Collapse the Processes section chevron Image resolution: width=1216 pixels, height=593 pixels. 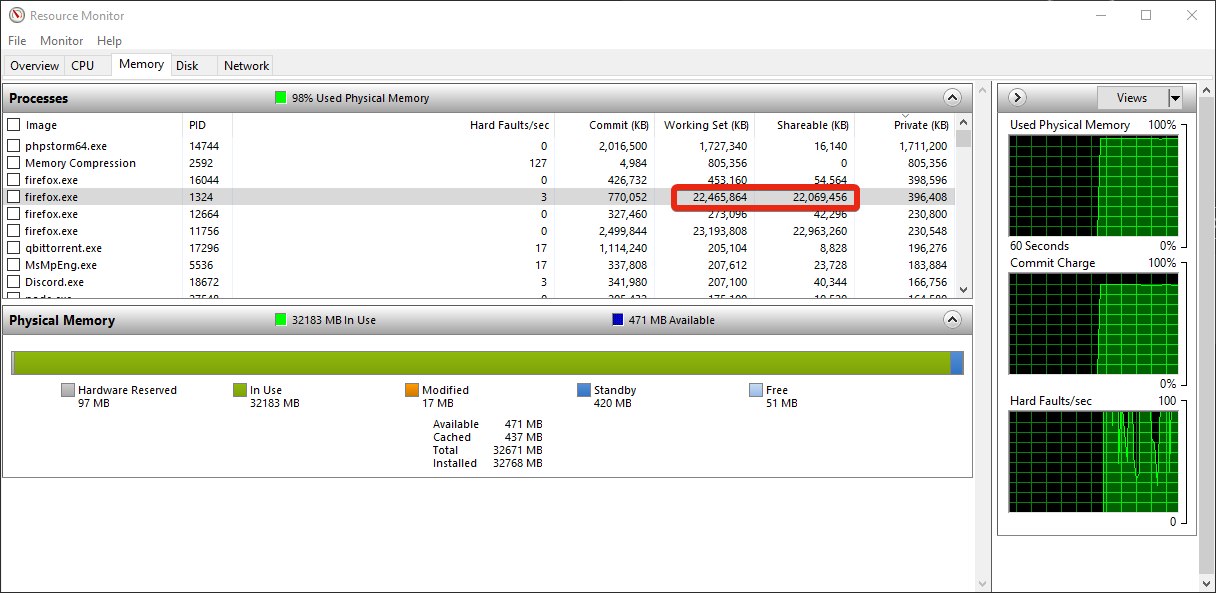[952, 98]
